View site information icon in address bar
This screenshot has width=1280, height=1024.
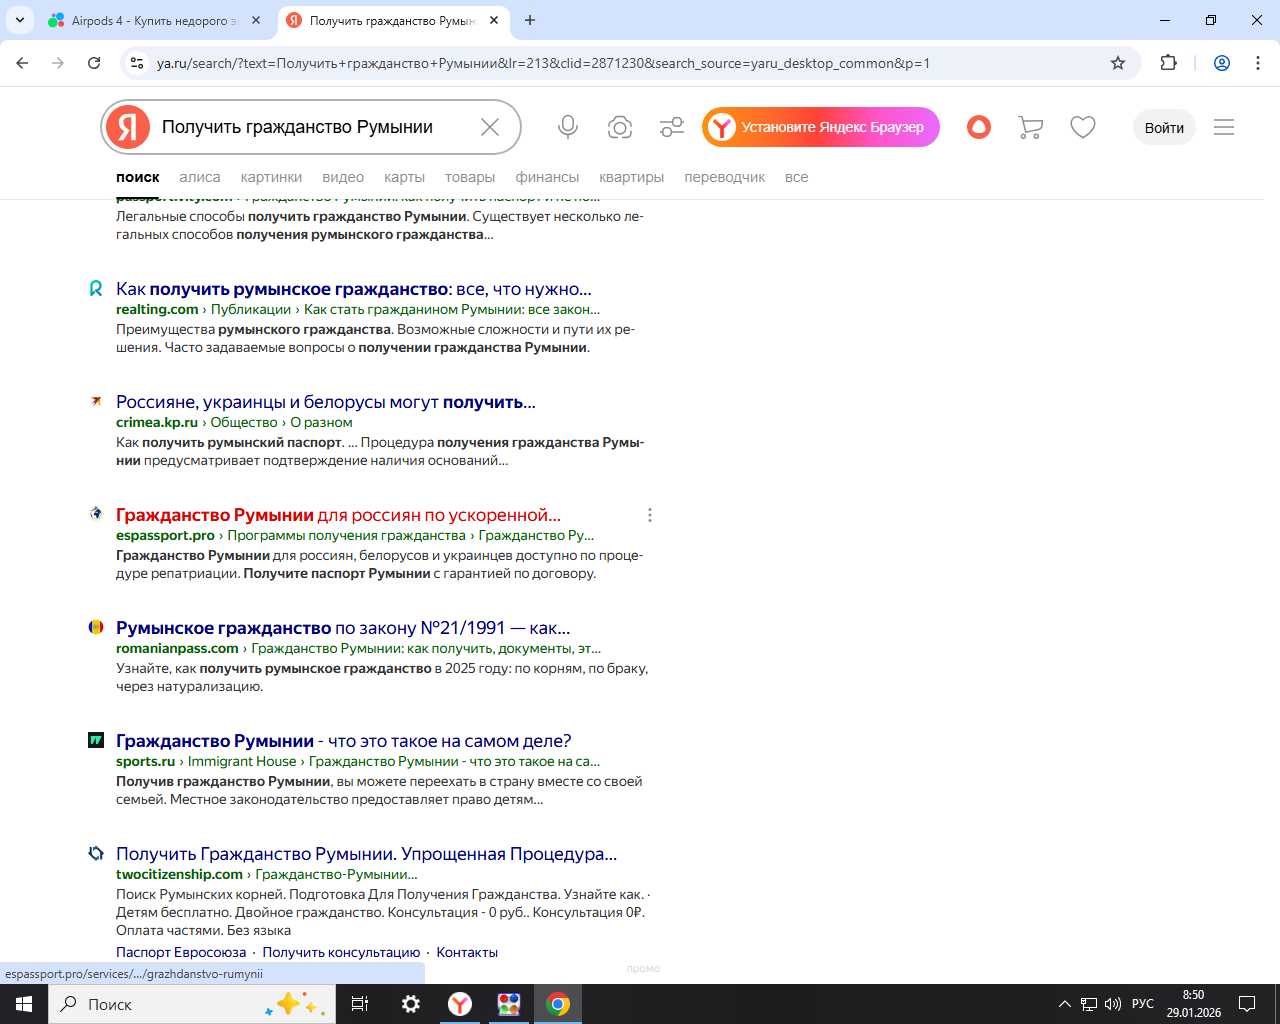coord(137,63)
